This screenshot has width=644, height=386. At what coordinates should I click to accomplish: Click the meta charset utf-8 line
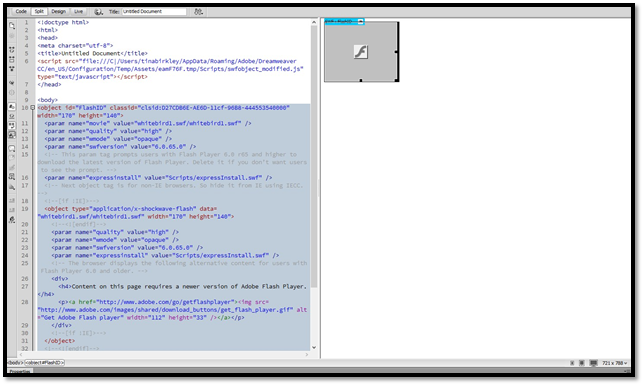pos(75,46)
